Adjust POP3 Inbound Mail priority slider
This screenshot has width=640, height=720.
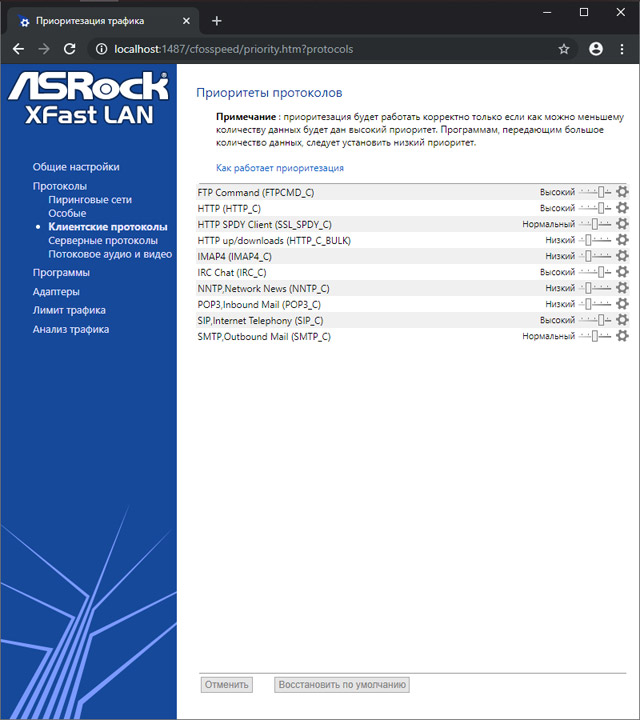[x=595, y=304]
